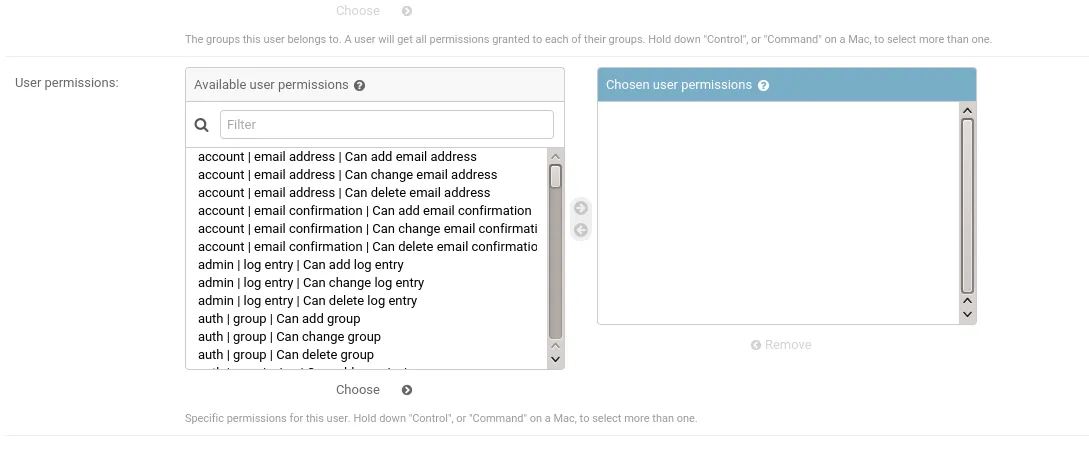Select 'Can add email address' permission
The image size is (1089, 451).
coord(337,157)
